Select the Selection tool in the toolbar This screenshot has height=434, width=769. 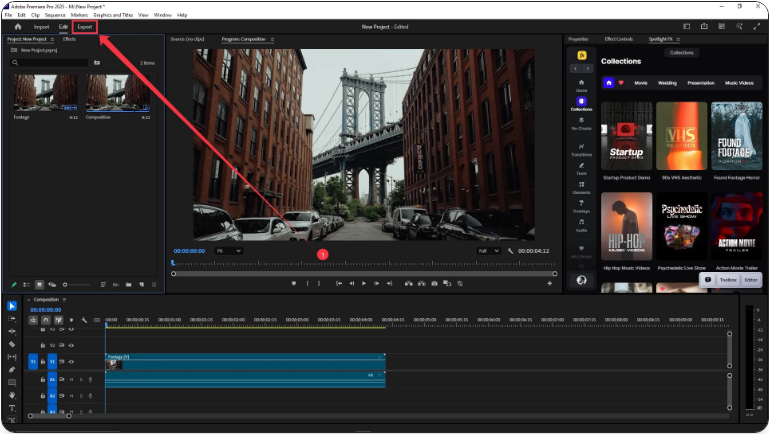click(x=12, y=306)
